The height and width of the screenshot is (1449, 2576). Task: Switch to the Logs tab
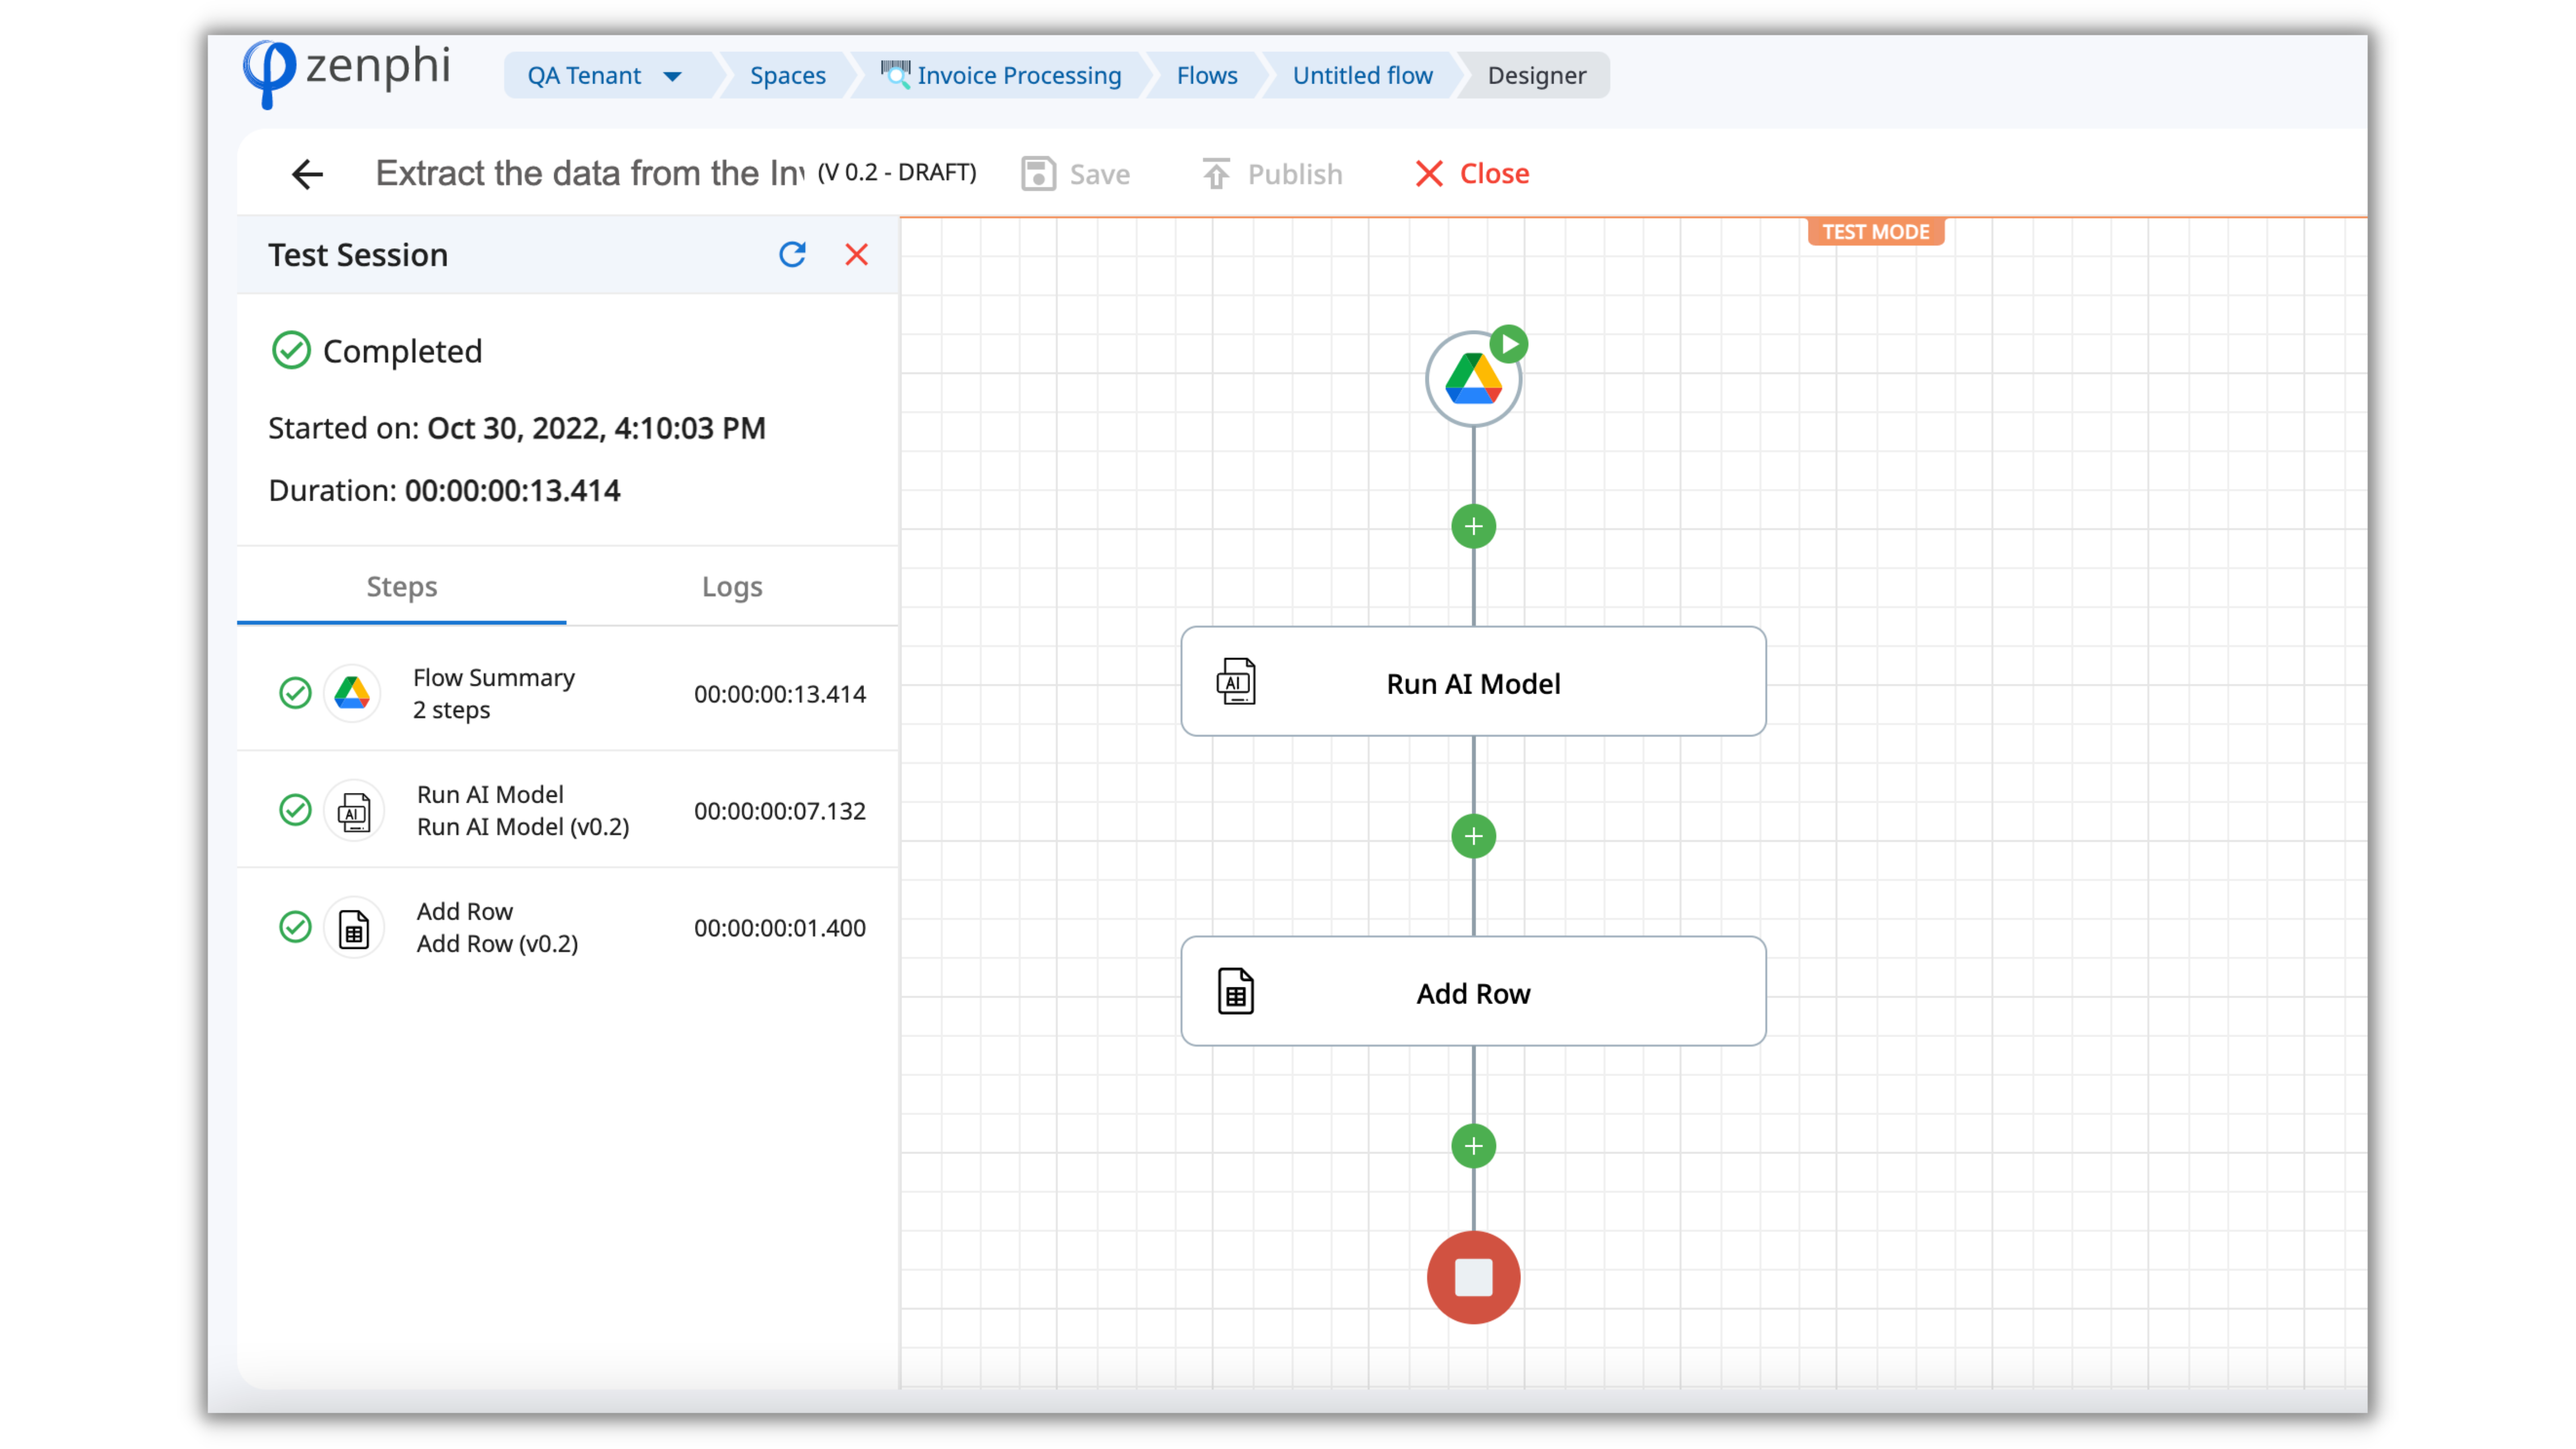click(731, 587)
